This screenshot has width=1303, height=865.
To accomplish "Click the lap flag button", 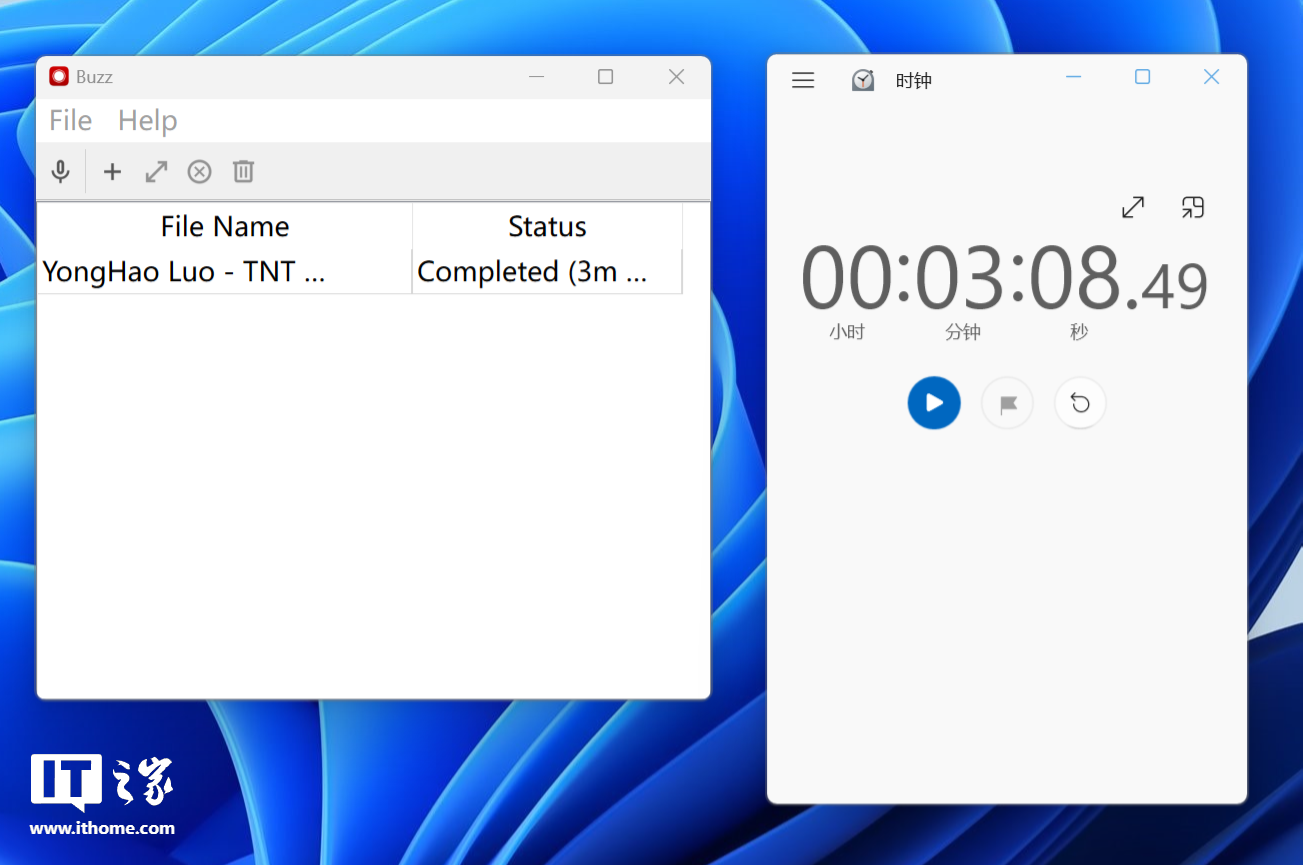I will tap(1007, 403).
